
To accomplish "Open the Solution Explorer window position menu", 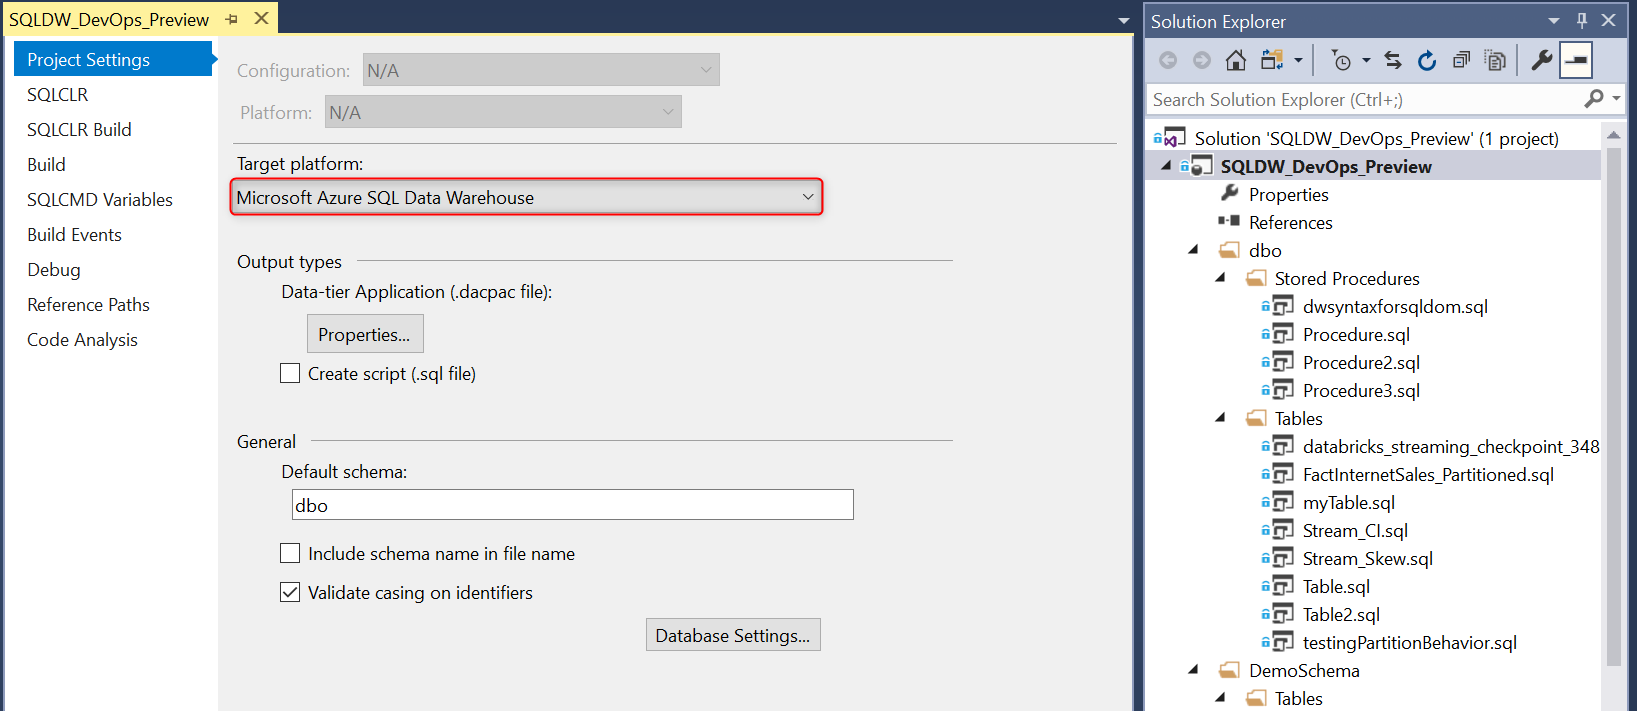I will 1554,21.
